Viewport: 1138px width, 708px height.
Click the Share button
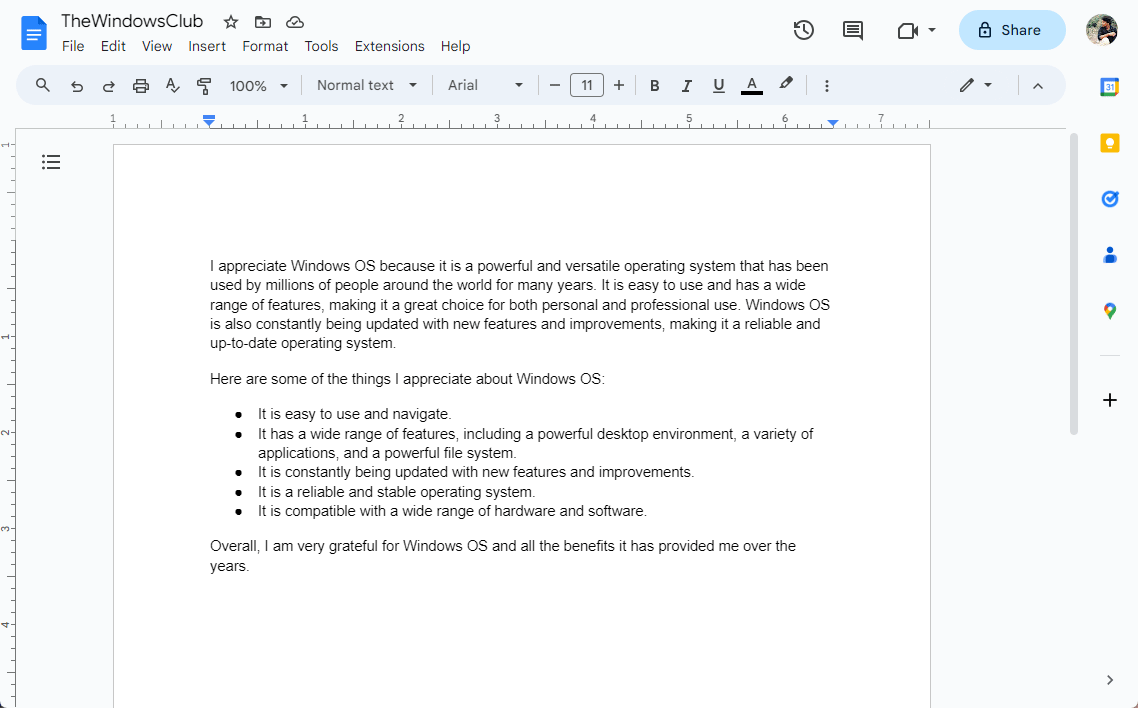[x=1012, y=30]
